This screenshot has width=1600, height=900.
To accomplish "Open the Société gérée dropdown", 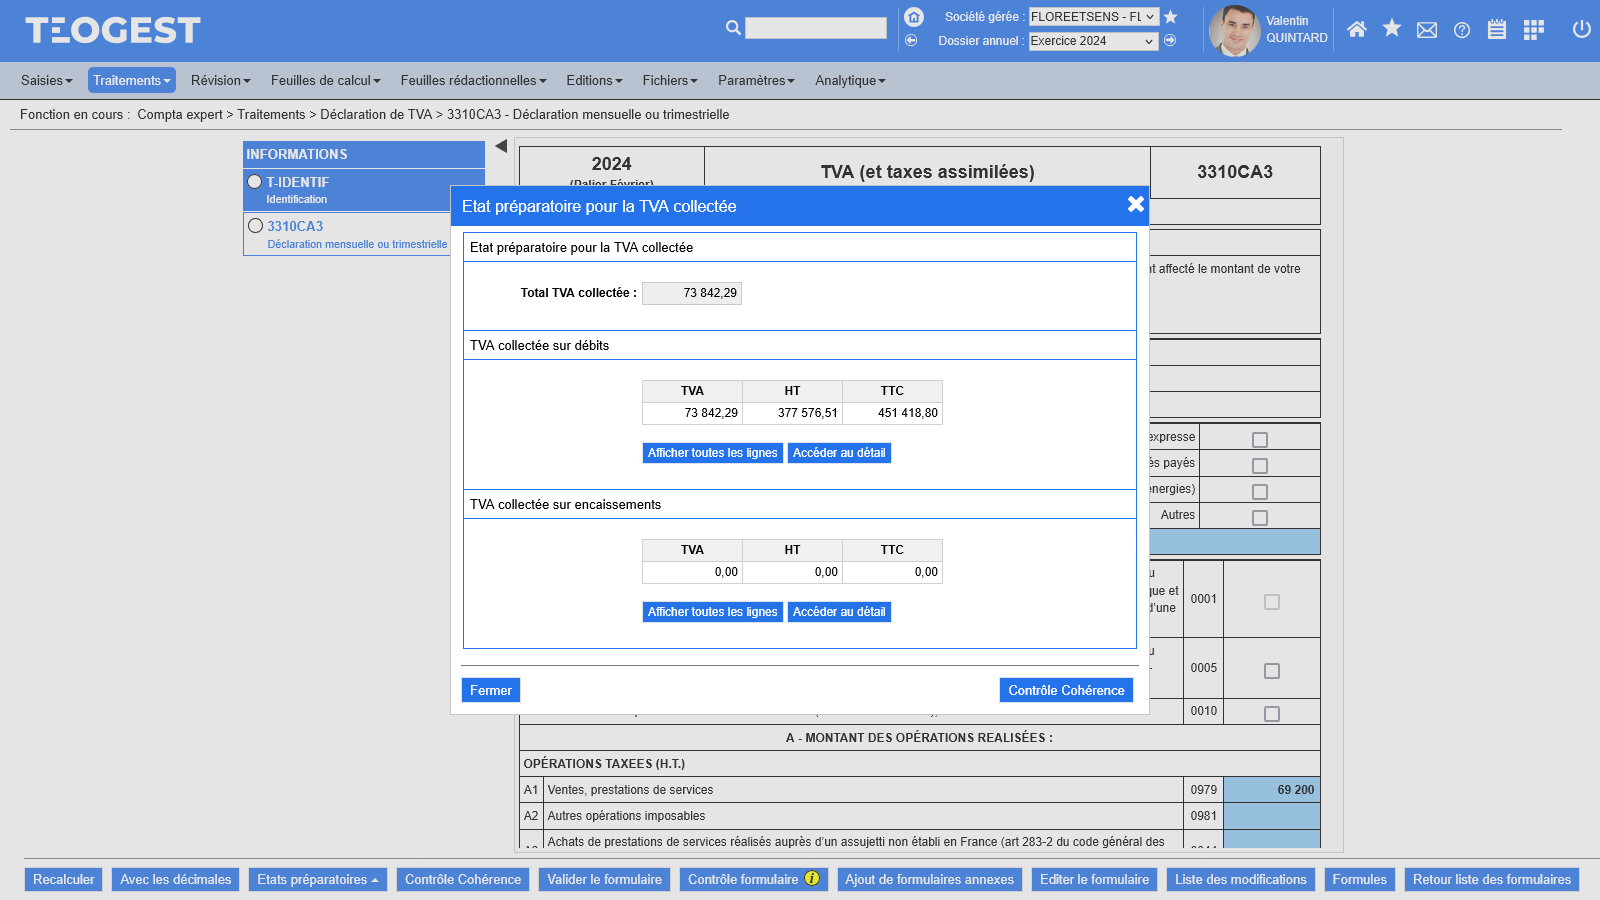I will [x=1093, y=17].
